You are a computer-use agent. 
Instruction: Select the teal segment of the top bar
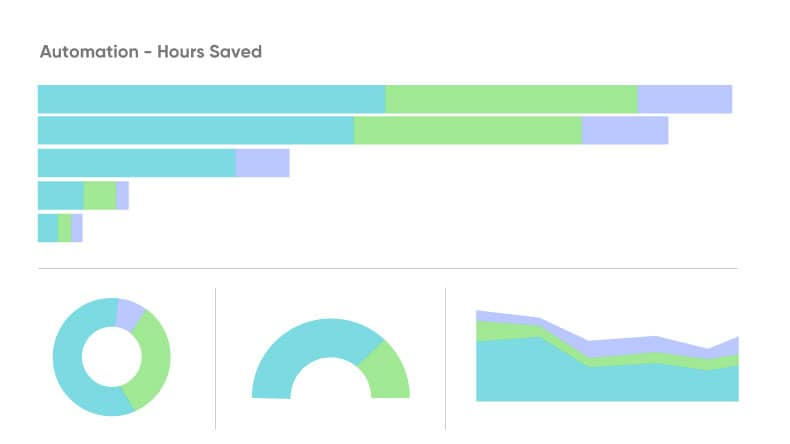[x=211, y=99]
